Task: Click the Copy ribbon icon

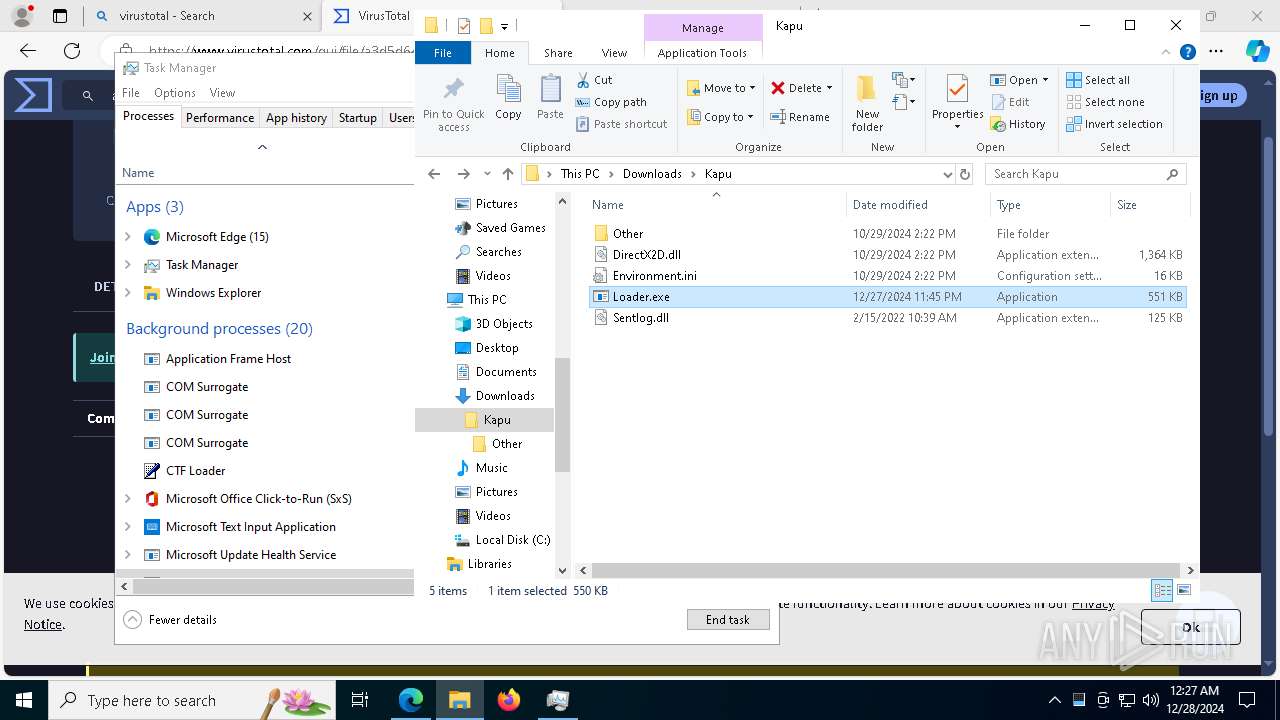Action: pos(508,89)
